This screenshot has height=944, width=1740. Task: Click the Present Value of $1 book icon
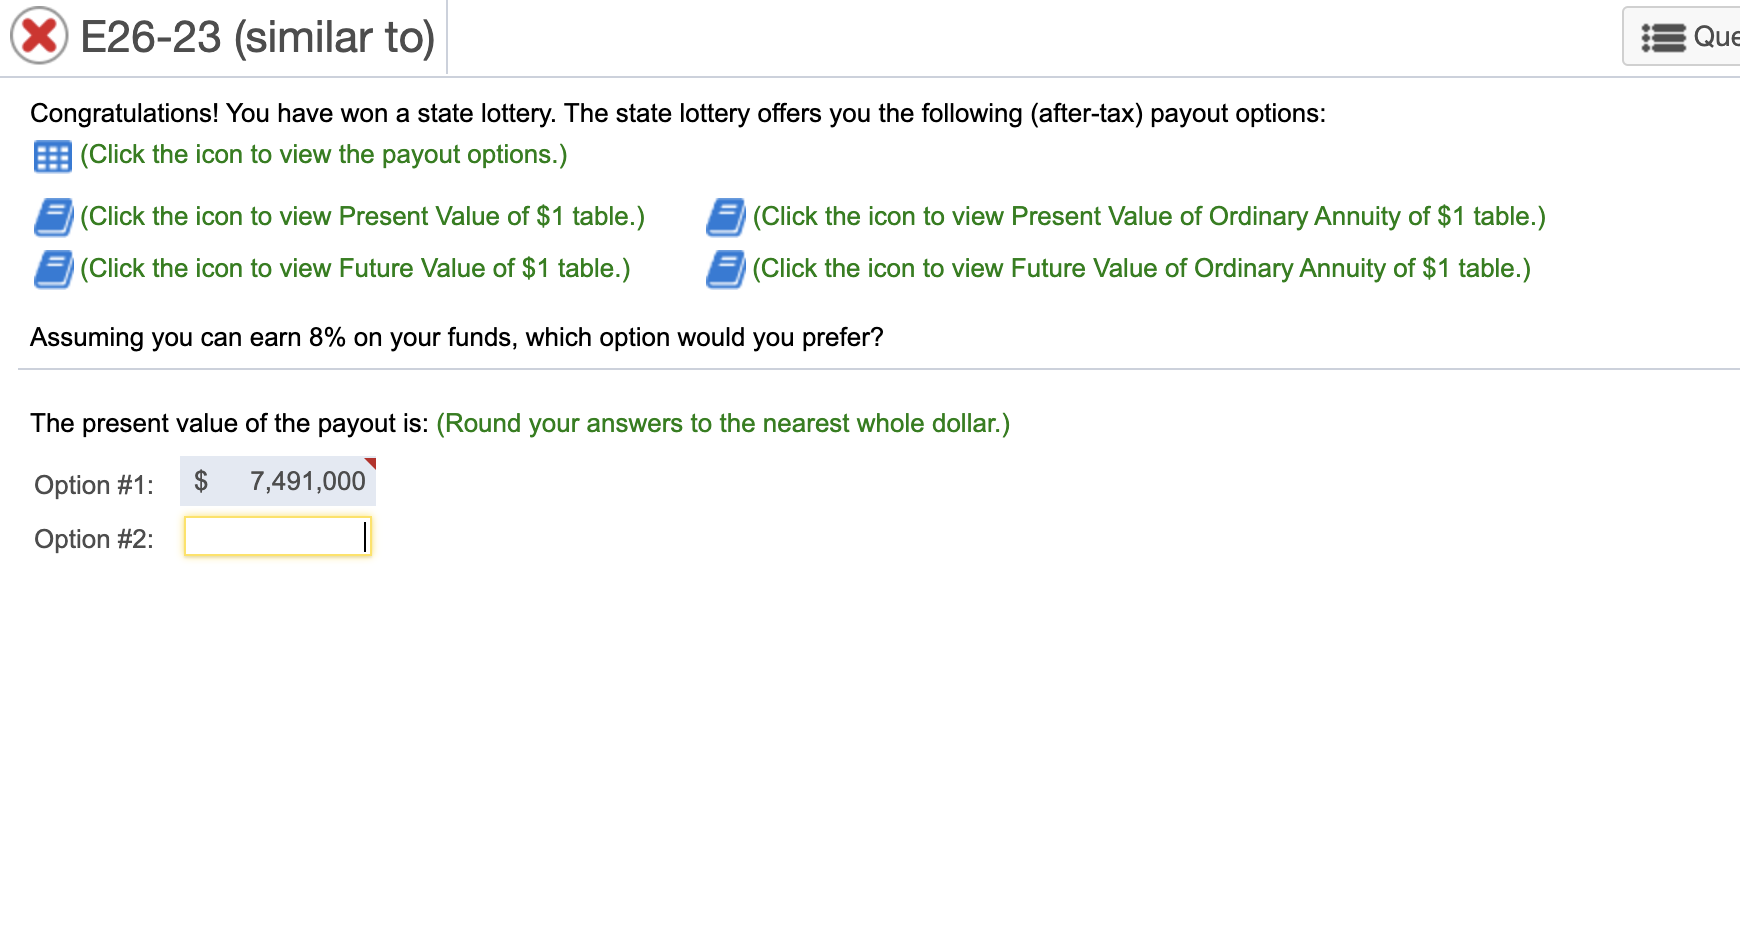pos(55,215)
